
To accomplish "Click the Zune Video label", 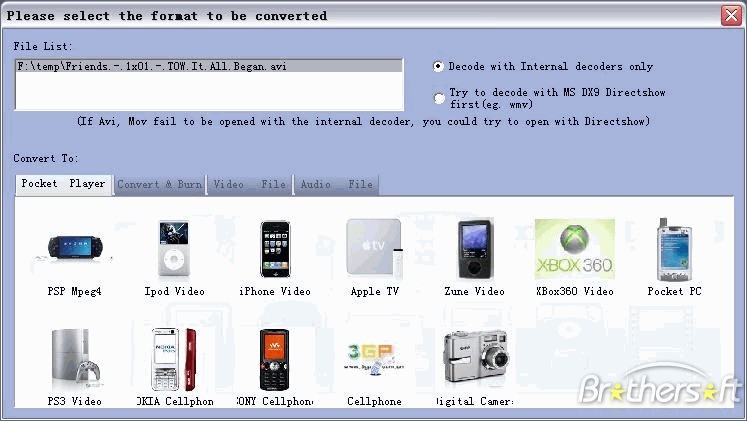I will click(474, 291).
